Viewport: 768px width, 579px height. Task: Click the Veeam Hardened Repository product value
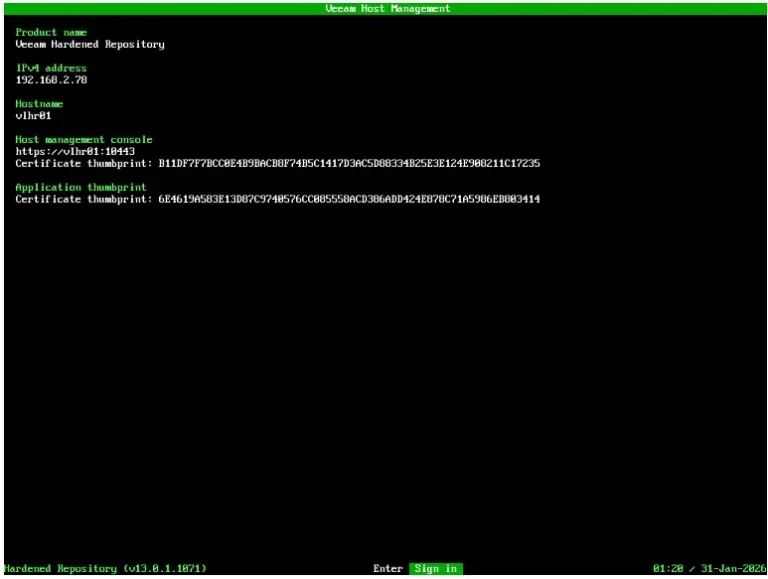(90, 44)
